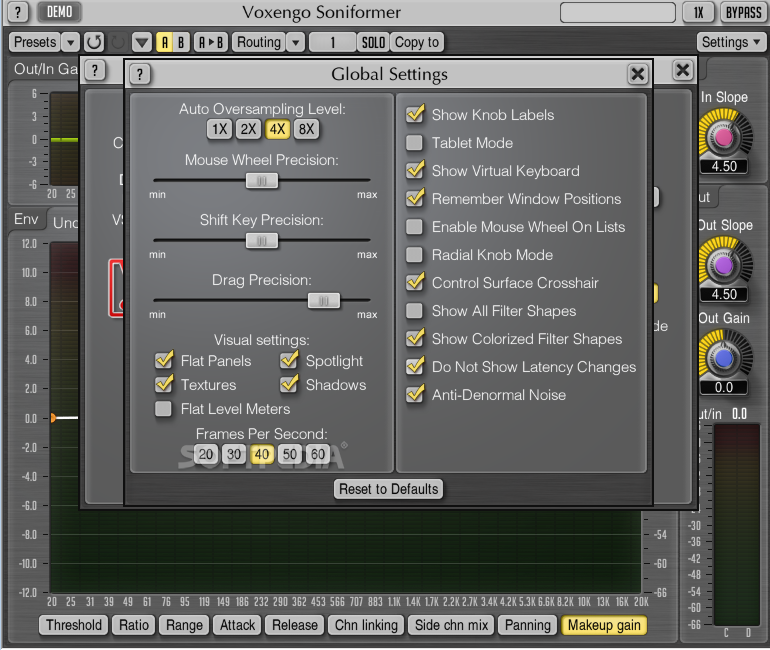This screenshot has width=770, height=650.
Task: Click the Shift Key Precision slider handle
Action: 262,241
